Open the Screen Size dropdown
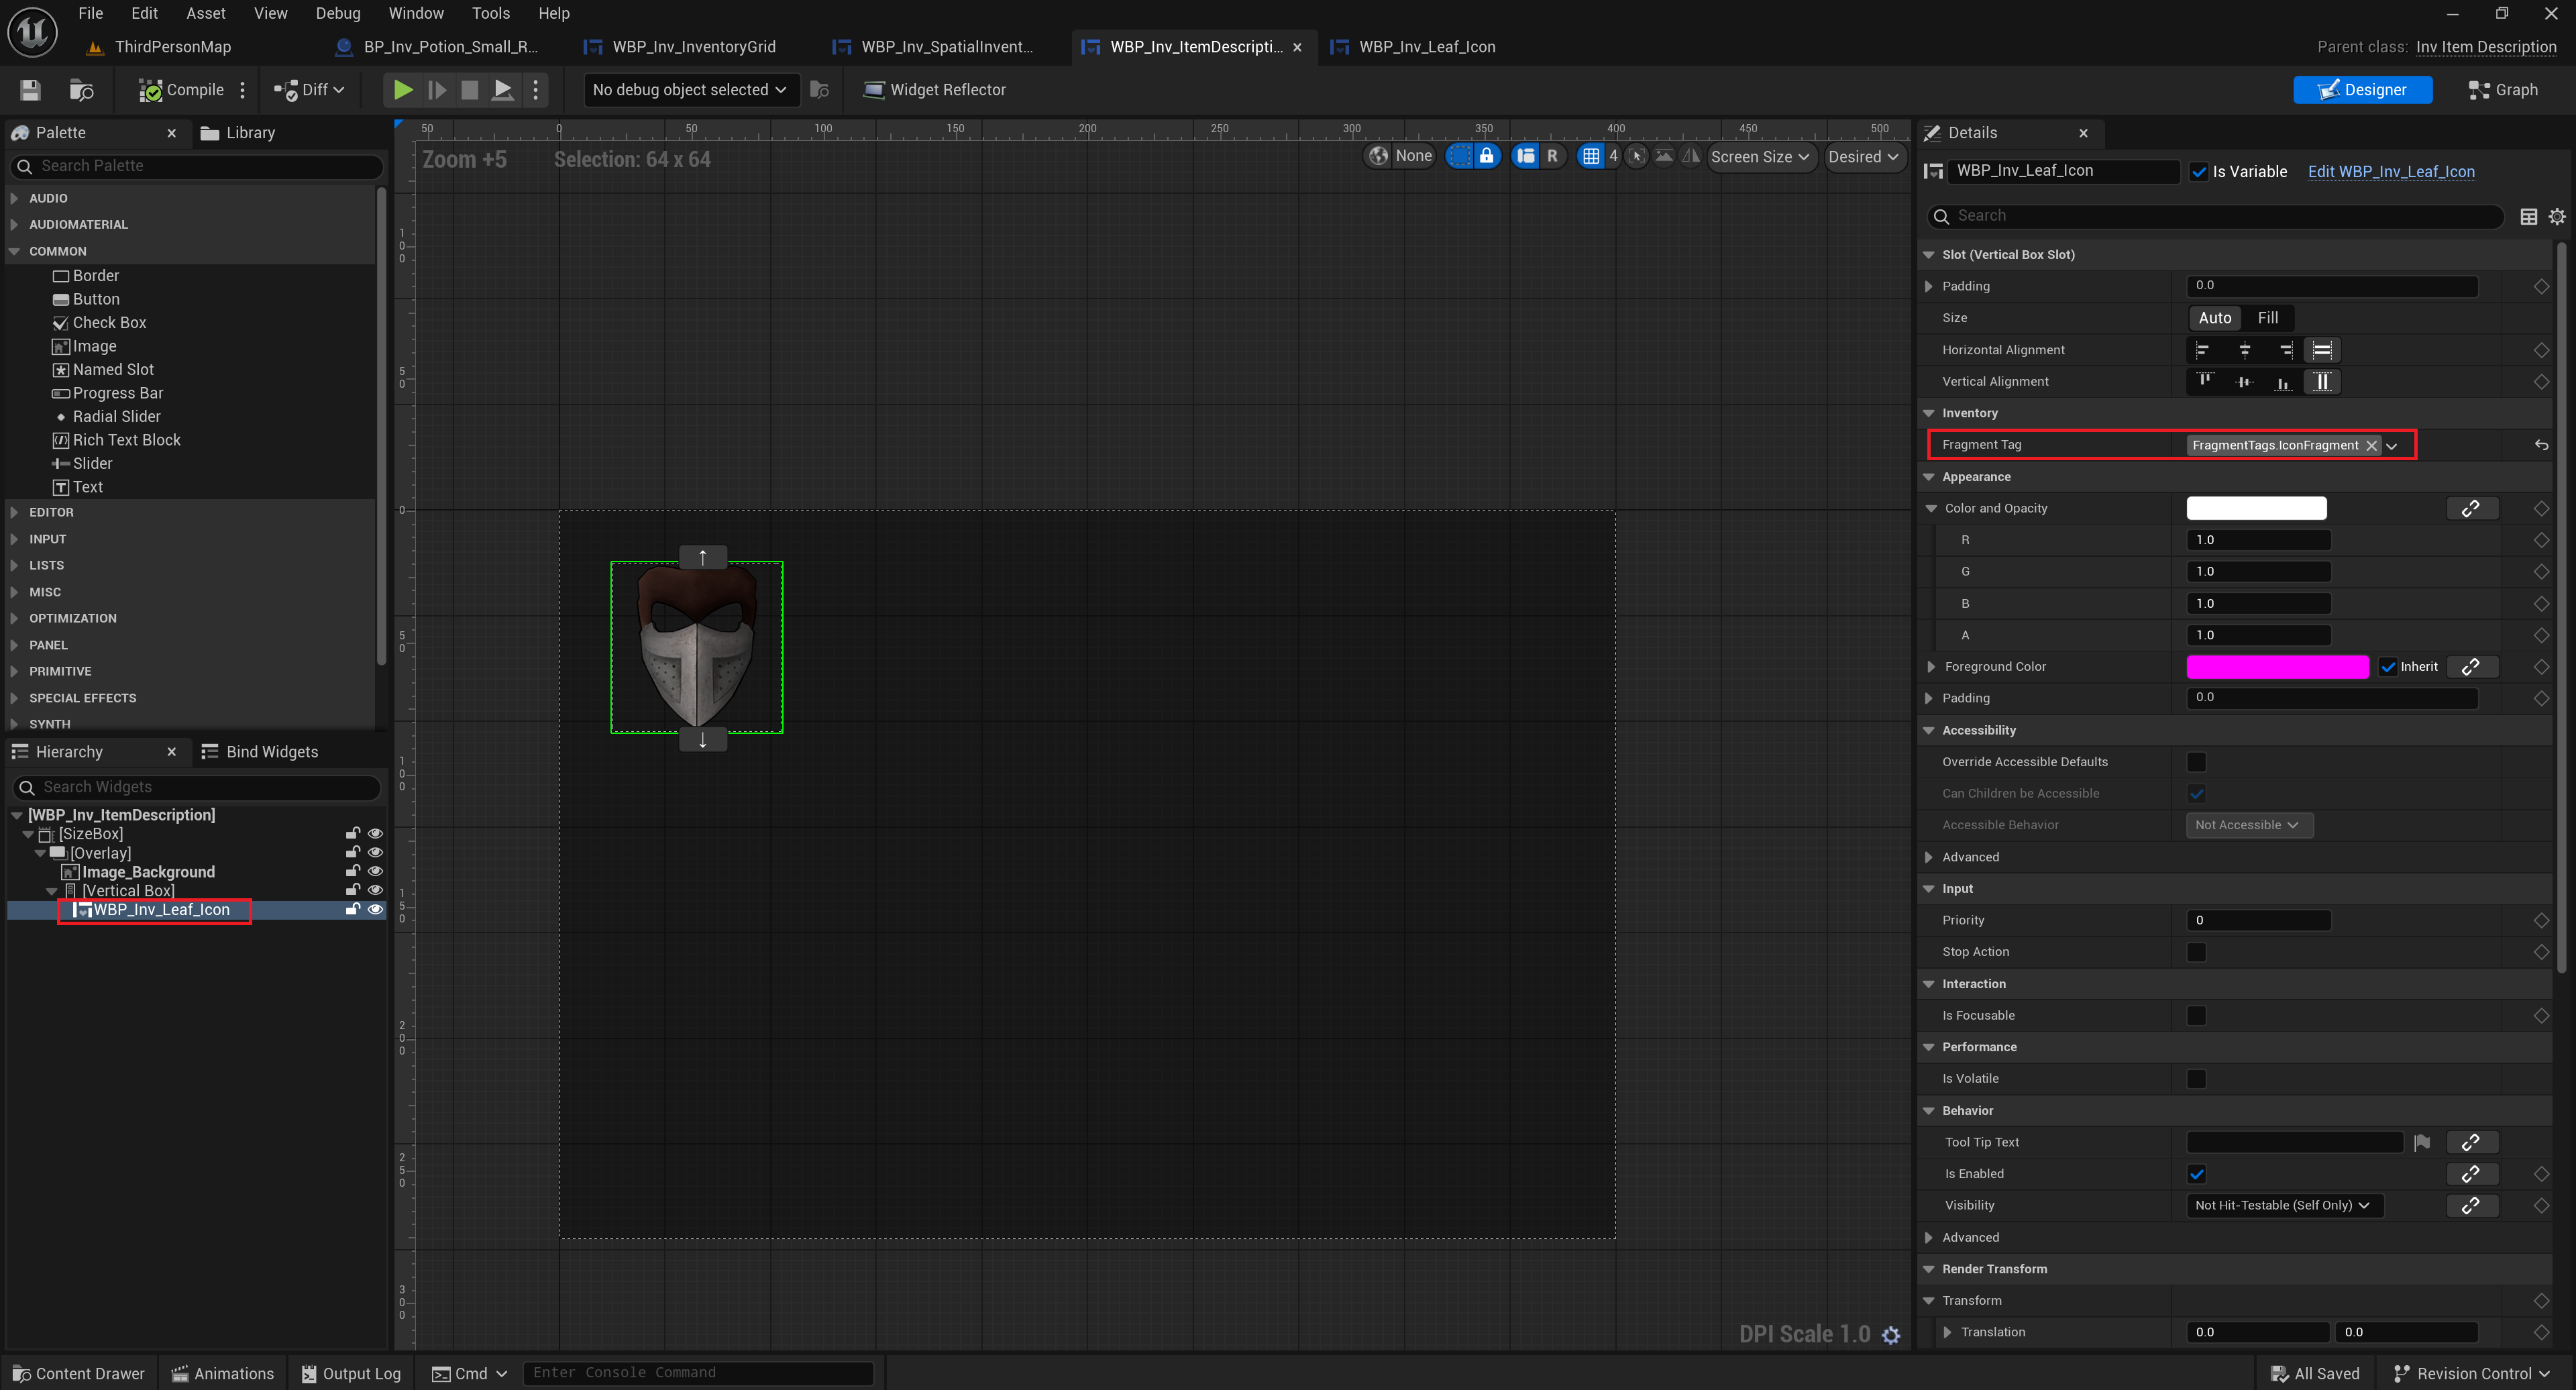The width and height of the screenshot is (2576, 1390). tap(1760, 157)
